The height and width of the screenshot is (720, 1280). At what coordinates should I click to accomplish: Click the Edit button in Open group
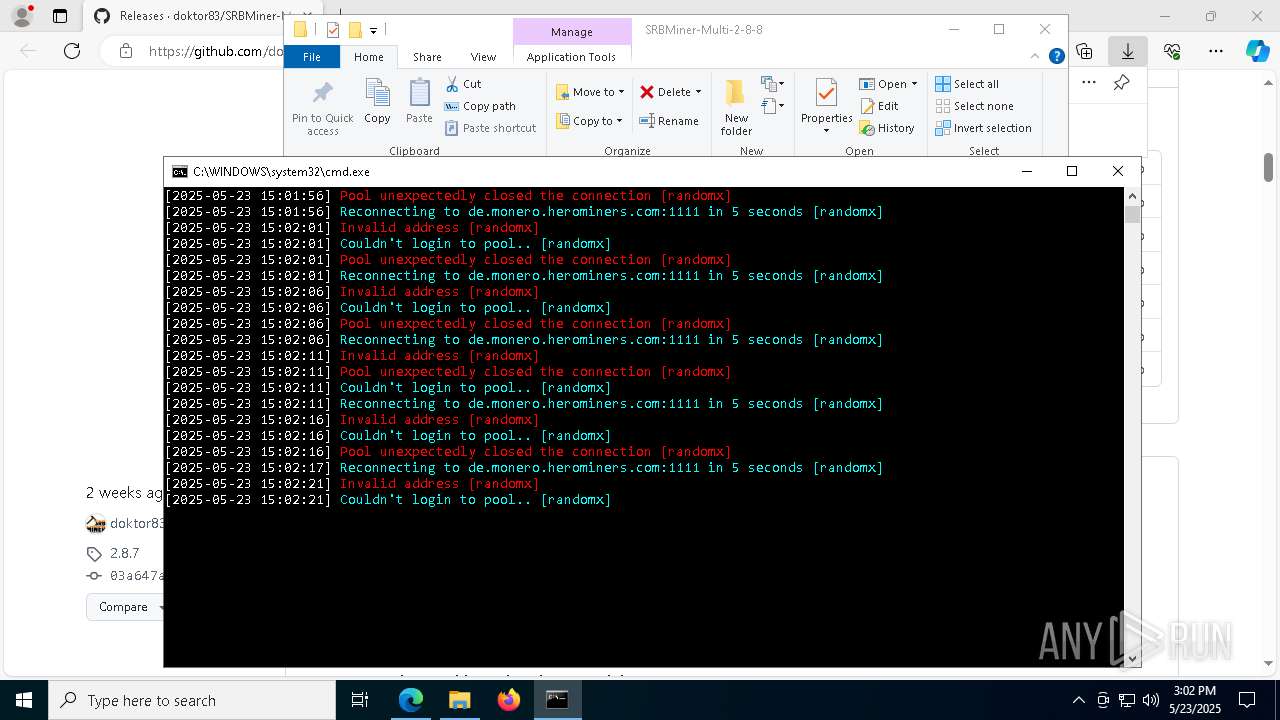(x=879, y=106)
